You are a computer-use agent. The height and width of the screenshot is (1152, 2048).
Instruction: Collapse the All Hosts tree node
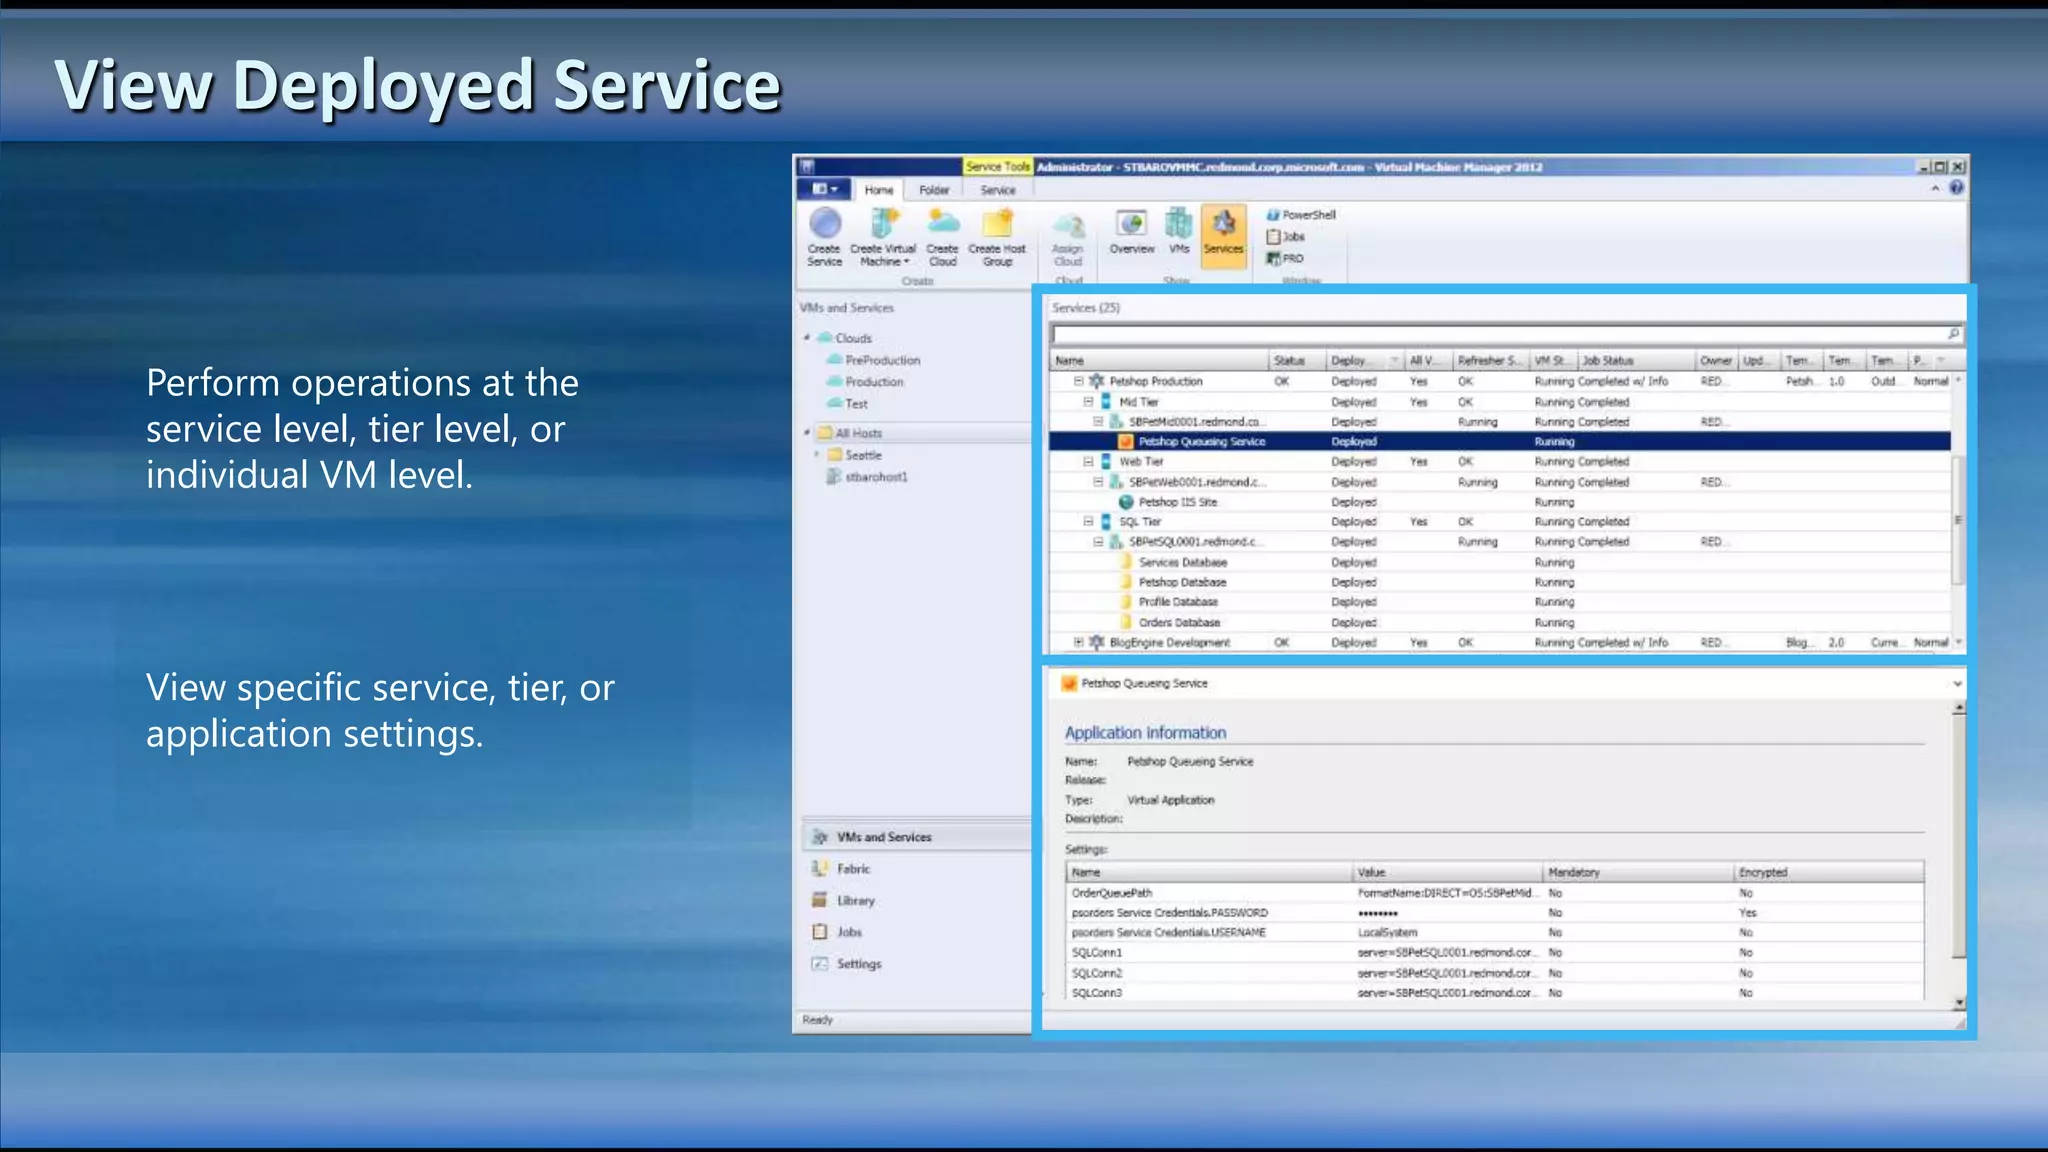[807, 433]
